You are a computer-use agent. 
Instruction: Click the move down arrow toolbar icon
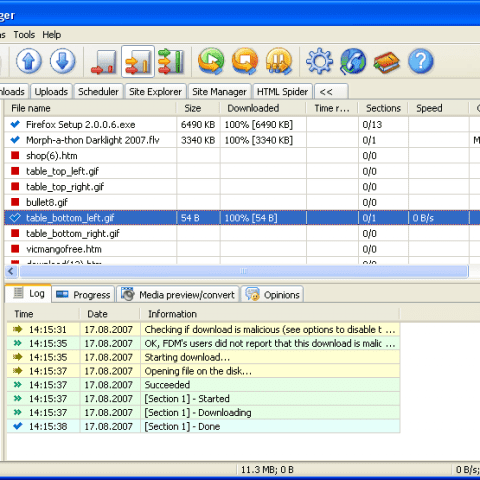62,61
